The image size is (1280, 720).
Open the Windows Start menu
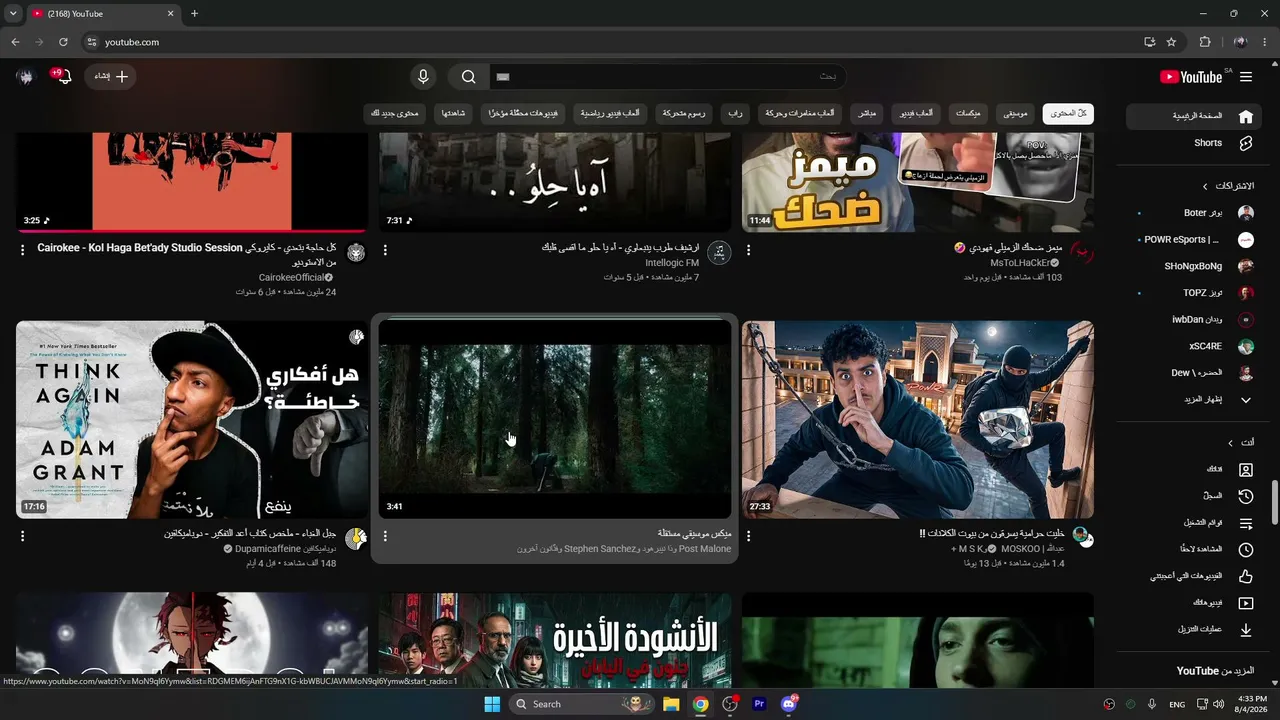pyautogui.click(x=492, y=704)
